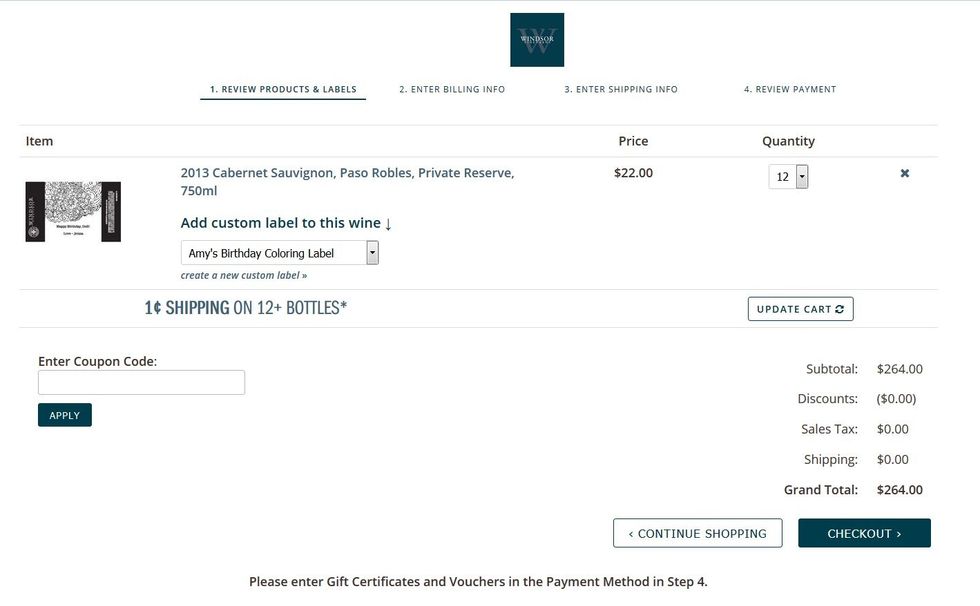980x606 pixels.
Task: Click Continue Shopping
Action: coord(697,533)
